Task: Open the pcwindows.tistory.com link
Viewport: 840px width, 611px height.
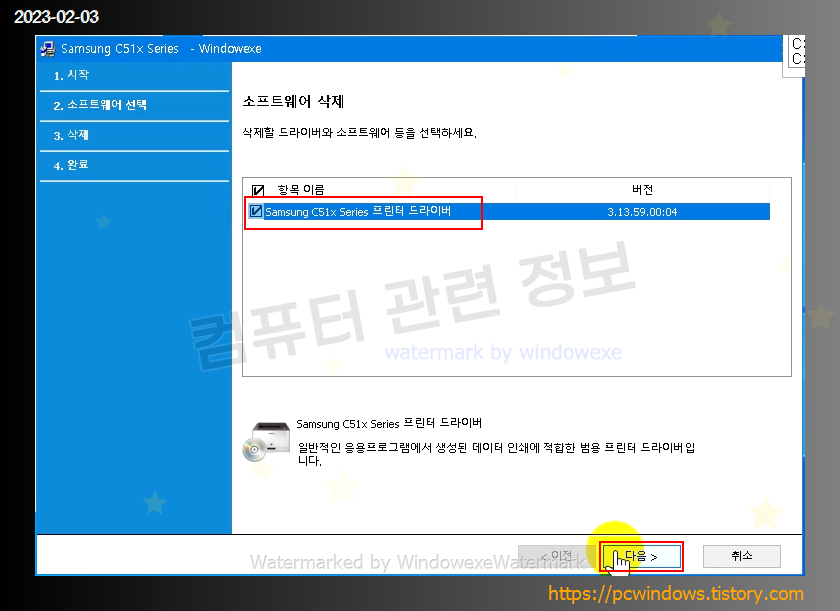Action: (676, 594)
